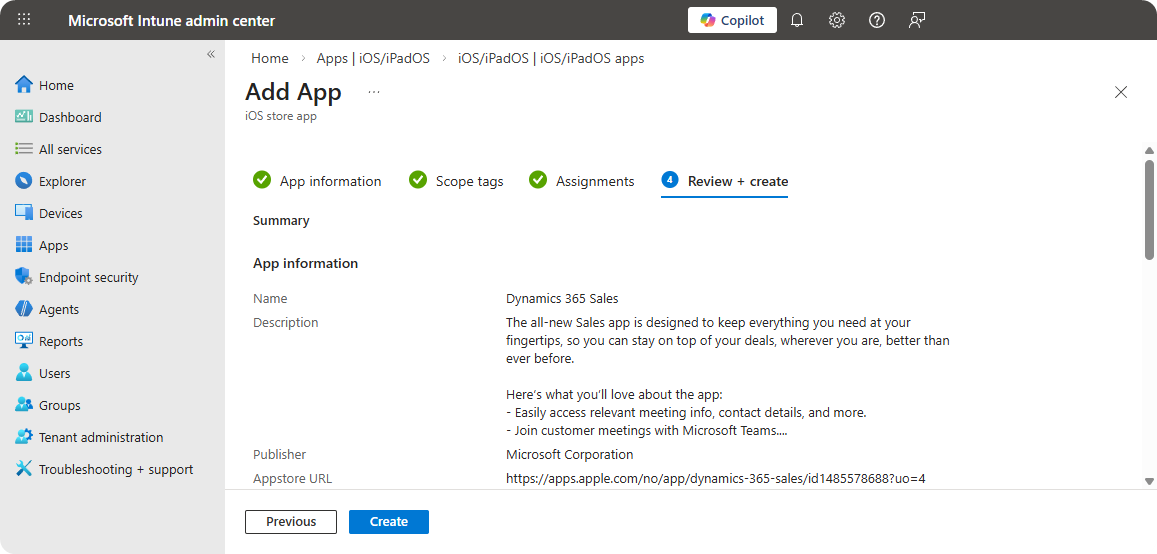Screen dimensions: 1157x554
Task: Click the Help question mark icon
Action: 877,20
